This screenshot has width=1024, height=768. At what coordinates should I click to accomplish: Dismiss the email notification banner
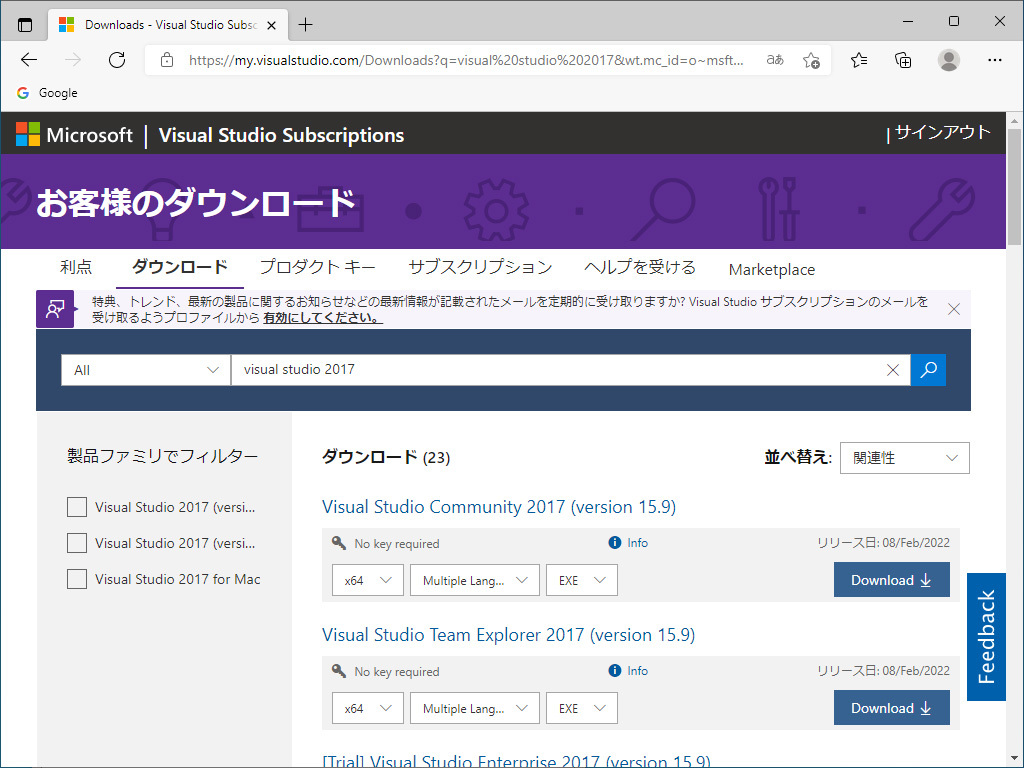click(953, 309)
